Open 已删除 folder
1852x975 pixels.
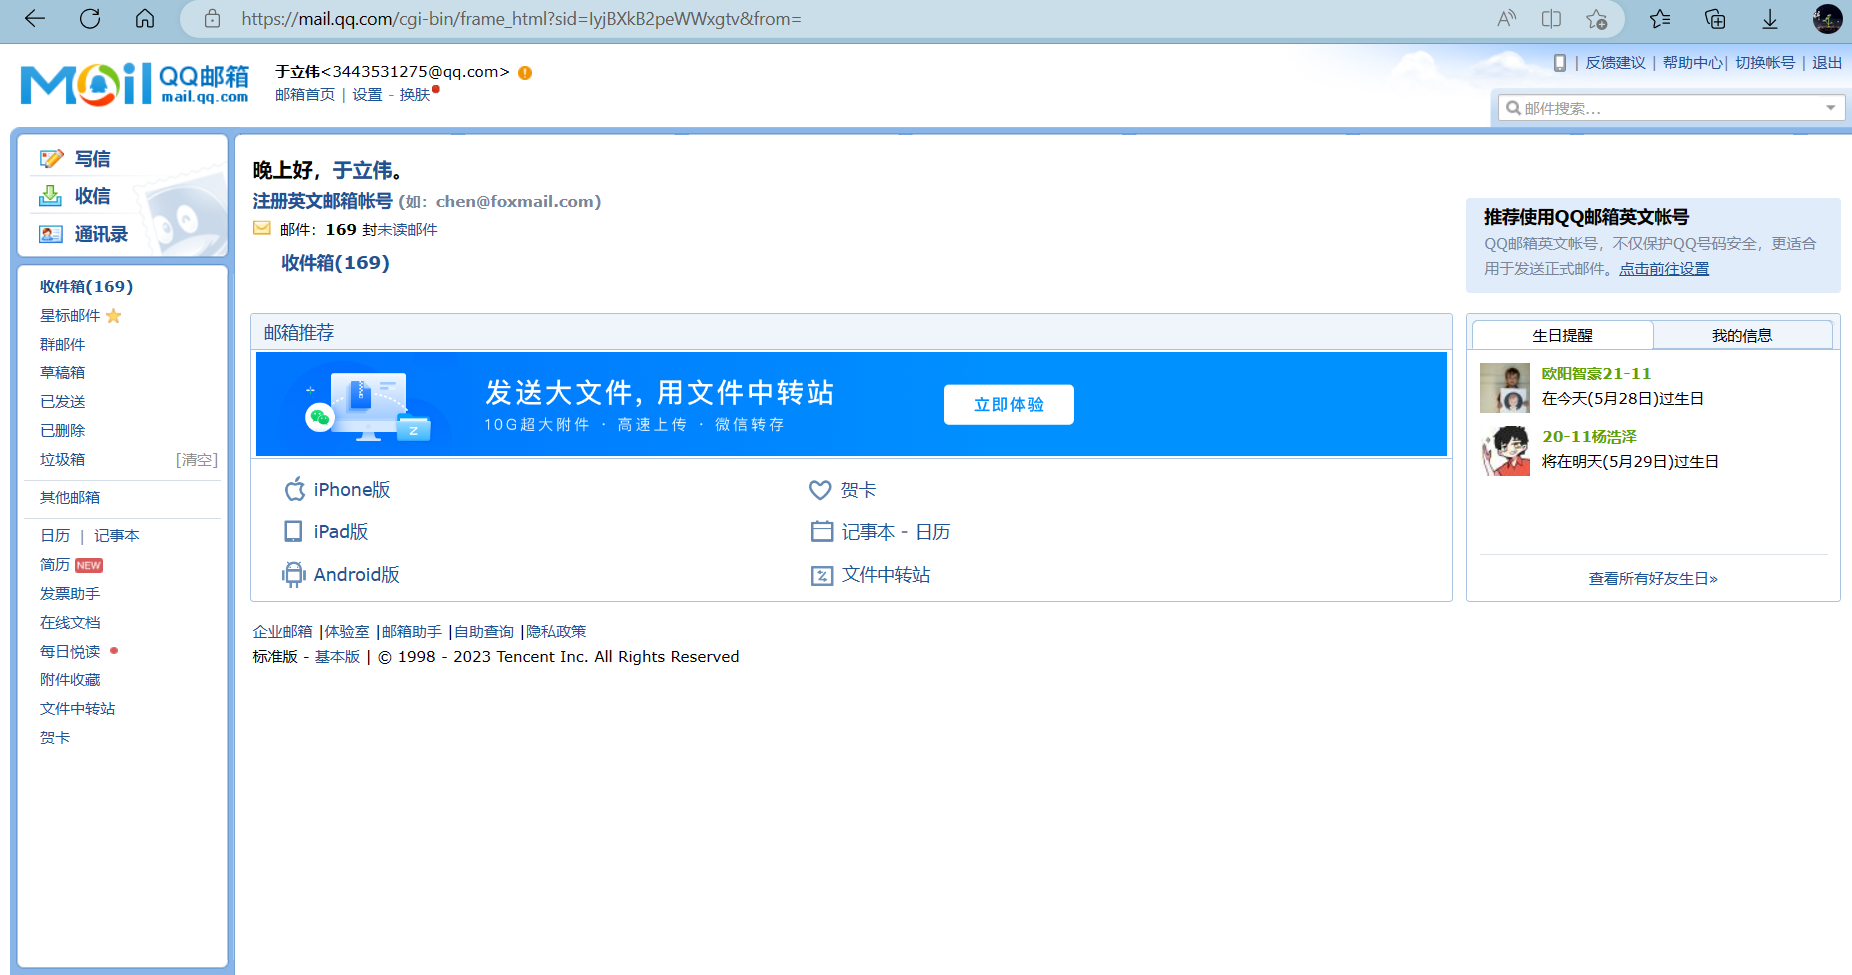[62, 430]
